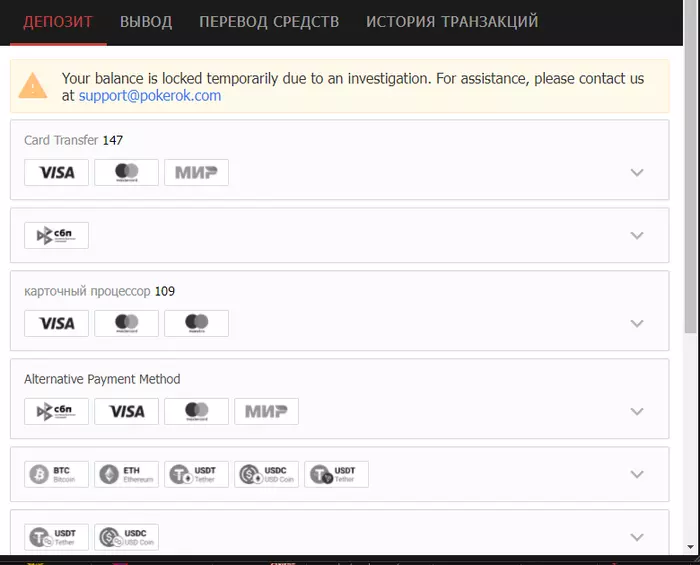This screenshot has width=700, height=565.
Task: Open the ДЕПОЗИТ tab
Action: tap(58, 22)
